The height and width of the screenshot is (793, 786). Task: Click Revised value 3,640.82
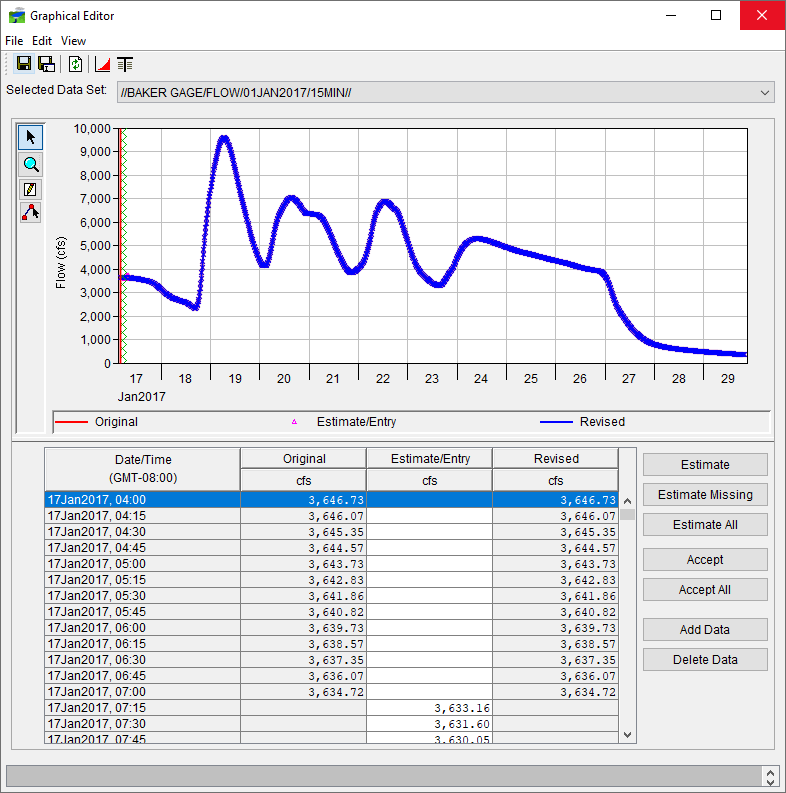[555, 612]
